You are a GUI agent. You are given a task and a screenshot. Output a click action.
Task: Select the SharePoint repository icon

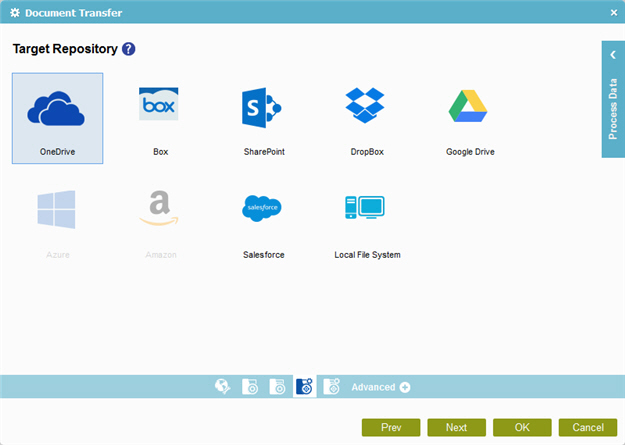click(261, 108)
